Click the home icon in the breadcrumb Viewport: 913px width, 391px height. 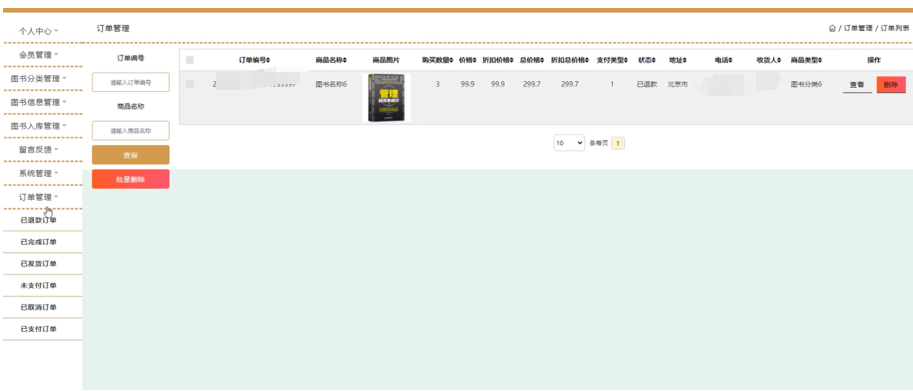pos(832,28)
